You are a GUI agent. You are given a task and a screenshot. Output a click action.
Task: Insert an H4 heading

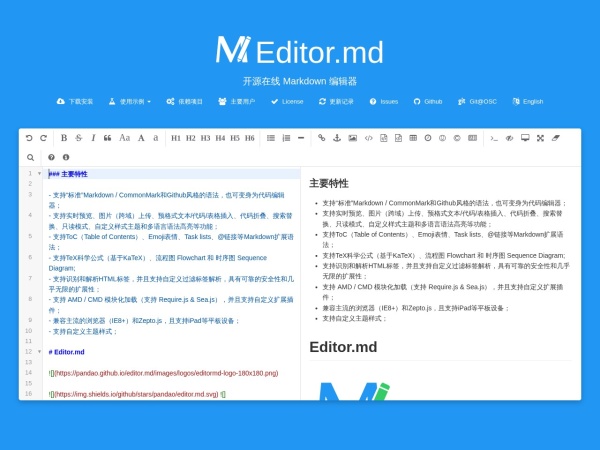pyautogui.click(x=220, y=138)
